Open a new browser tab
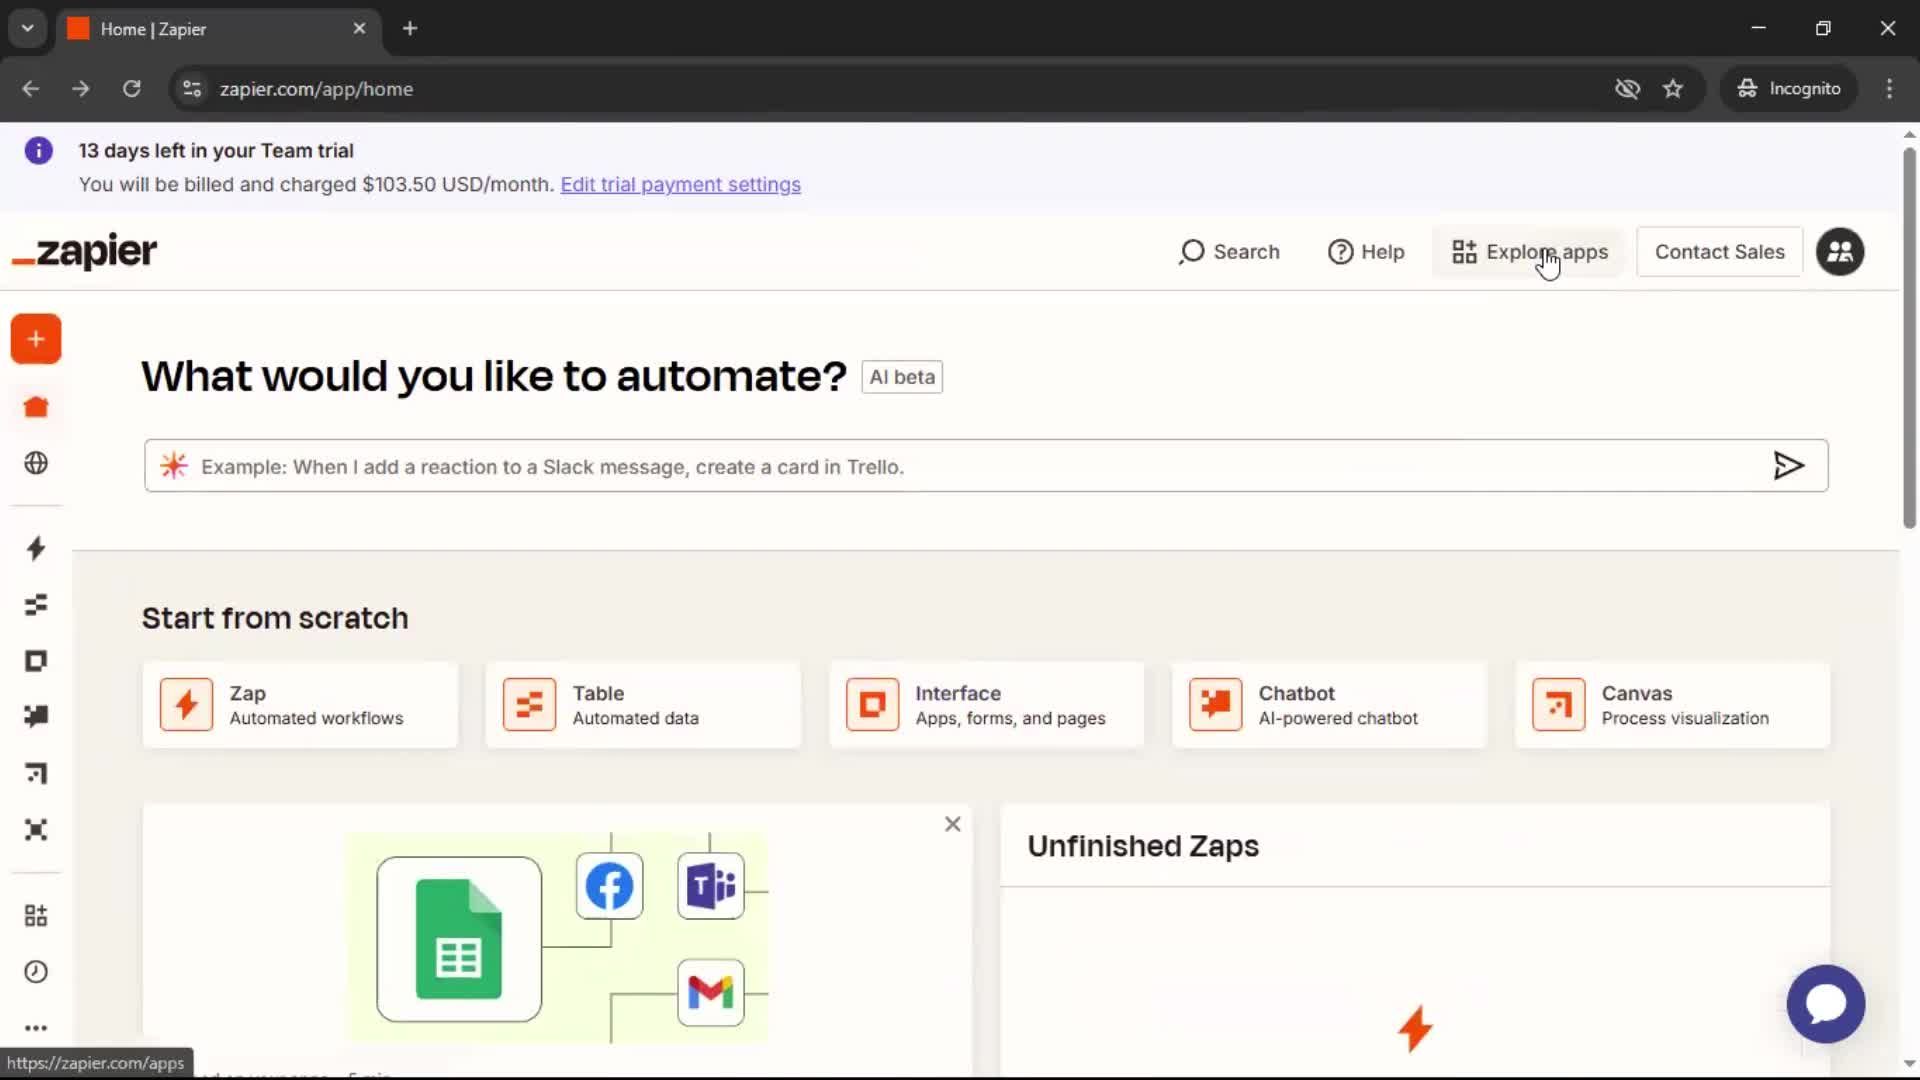1920x1080 pixels. pyautogui.click(x=410, y=28)
